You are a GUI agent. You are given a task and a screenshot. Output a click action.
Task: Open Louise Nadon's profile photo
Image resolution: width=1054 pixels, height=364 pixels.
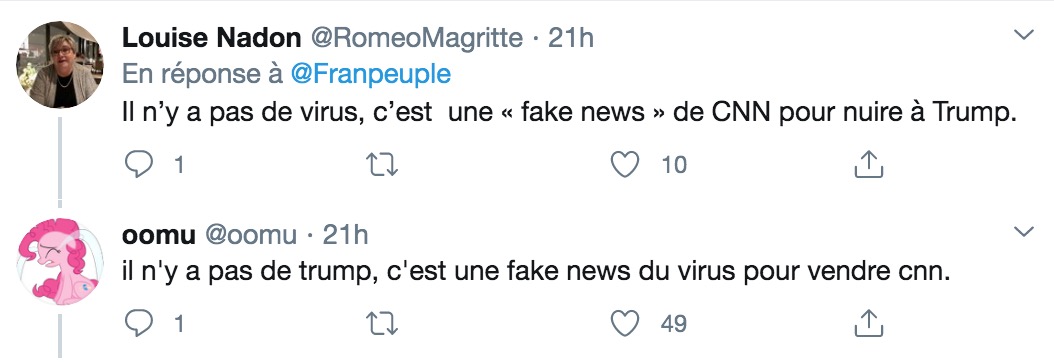(60, 64)
